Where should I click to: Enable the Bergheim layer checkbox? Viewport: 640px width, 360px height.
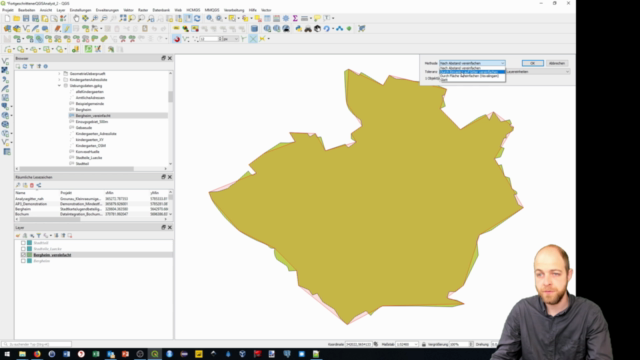pos(23,261)
